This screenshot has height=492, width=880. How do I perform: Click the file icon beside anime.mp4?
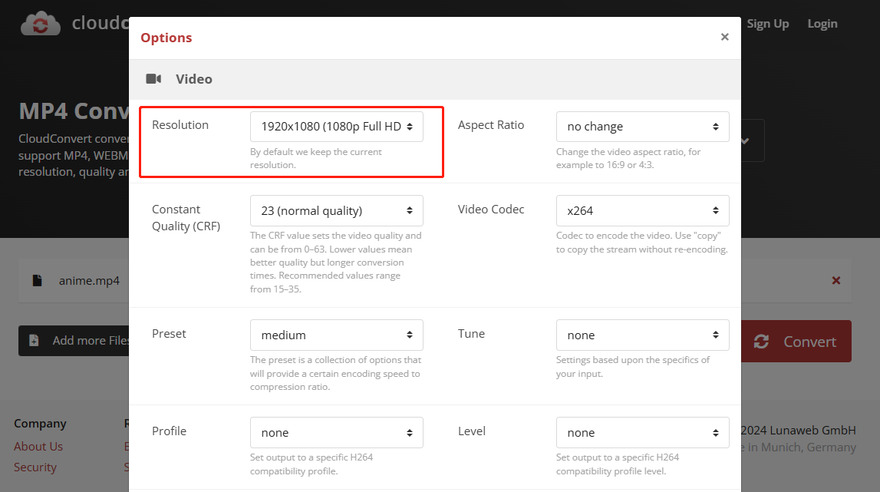click(x=37, y=281)
